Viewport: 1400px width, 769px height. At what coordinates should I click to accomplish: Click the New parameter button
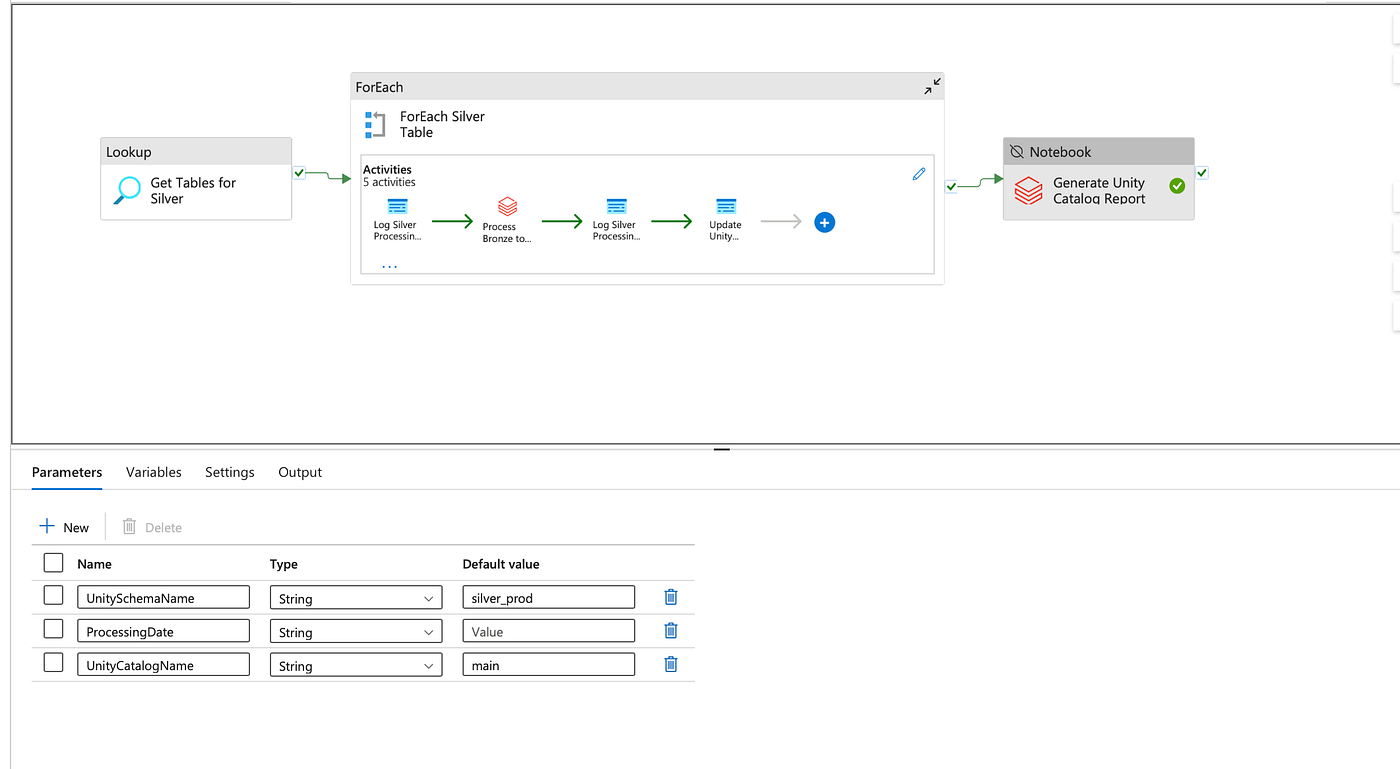click(64, 527)
